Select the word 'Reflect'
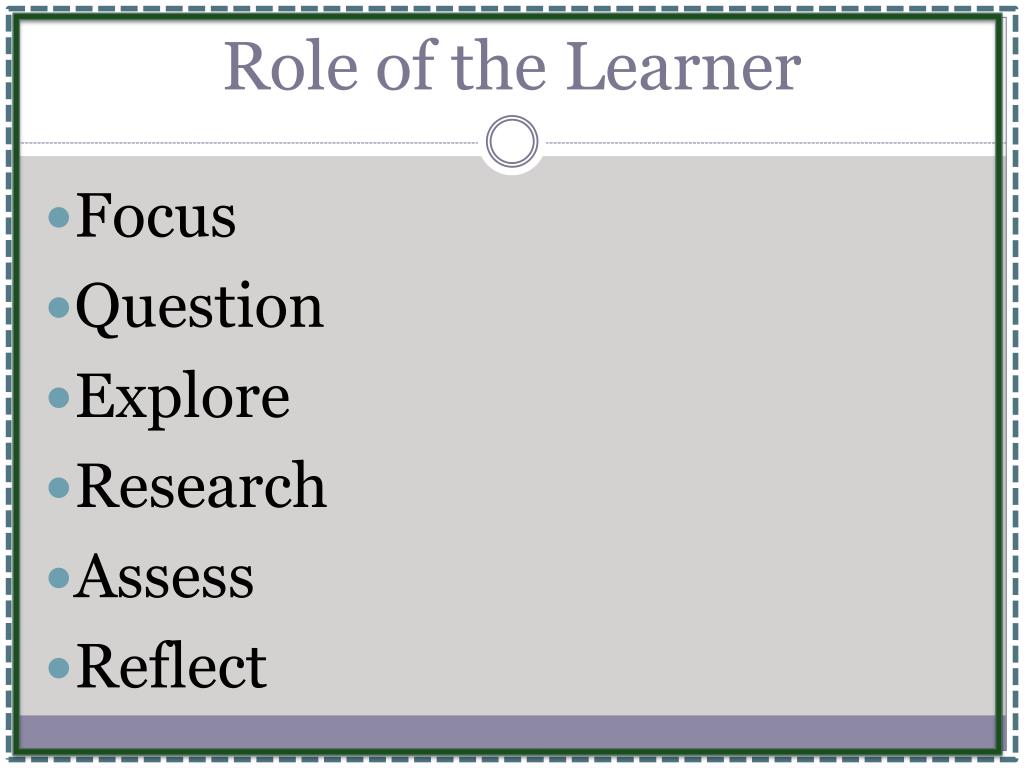Screen dimensions: 1024x768 coord(172,665)
